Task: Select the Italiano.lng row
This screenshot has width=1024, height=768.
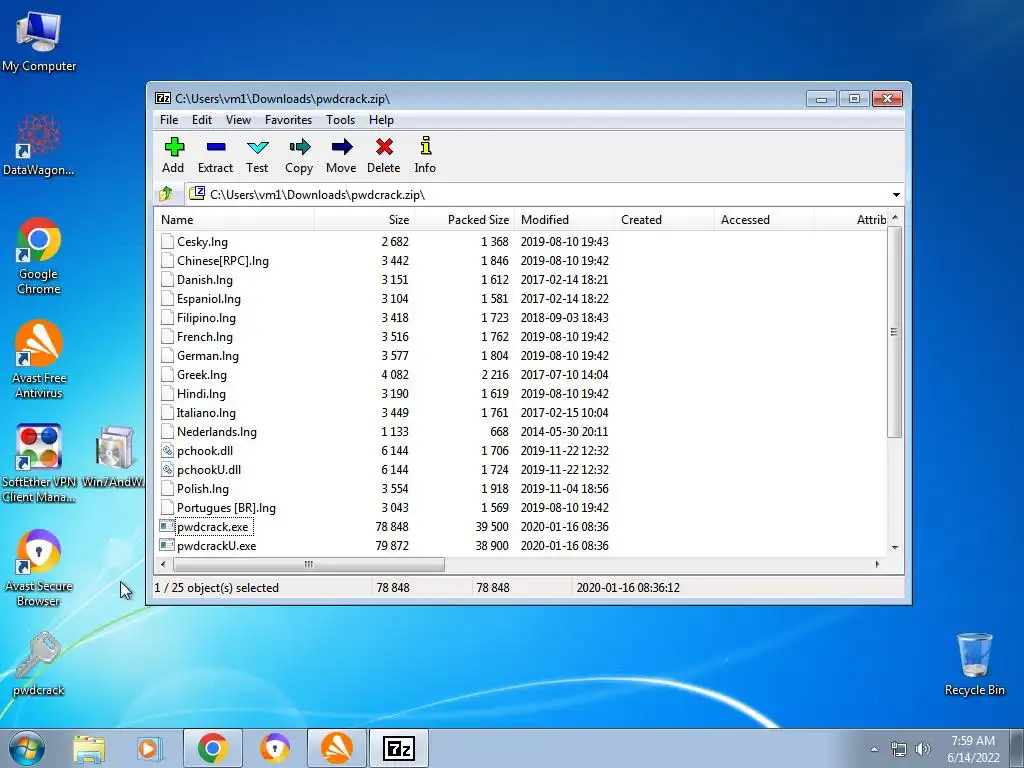Action: pyautogui.click(x=522, y=412)
